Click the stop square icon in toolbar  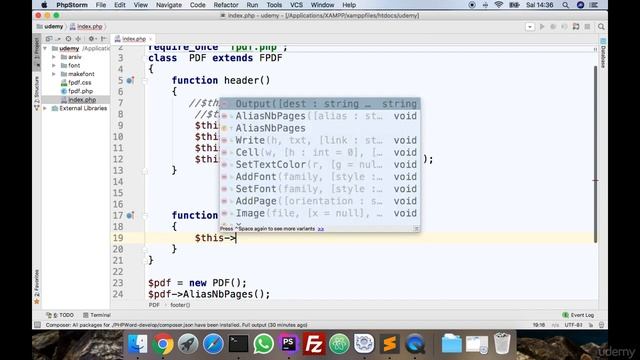tap(587, 27)
